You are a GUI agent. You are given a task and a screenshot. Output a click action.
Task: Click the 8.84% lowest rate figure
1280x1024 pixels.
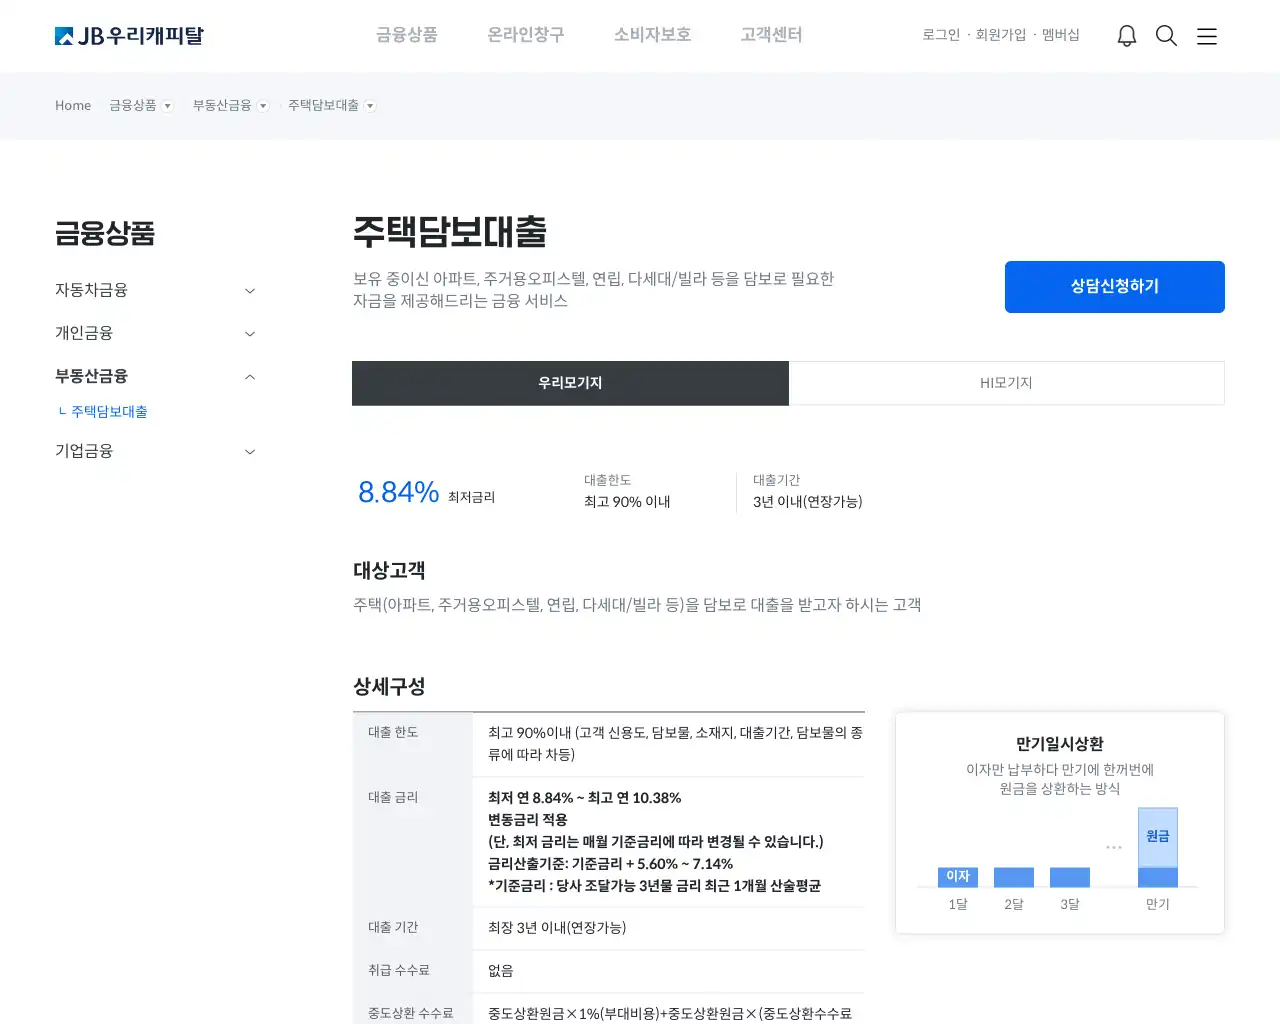[398, 492]
